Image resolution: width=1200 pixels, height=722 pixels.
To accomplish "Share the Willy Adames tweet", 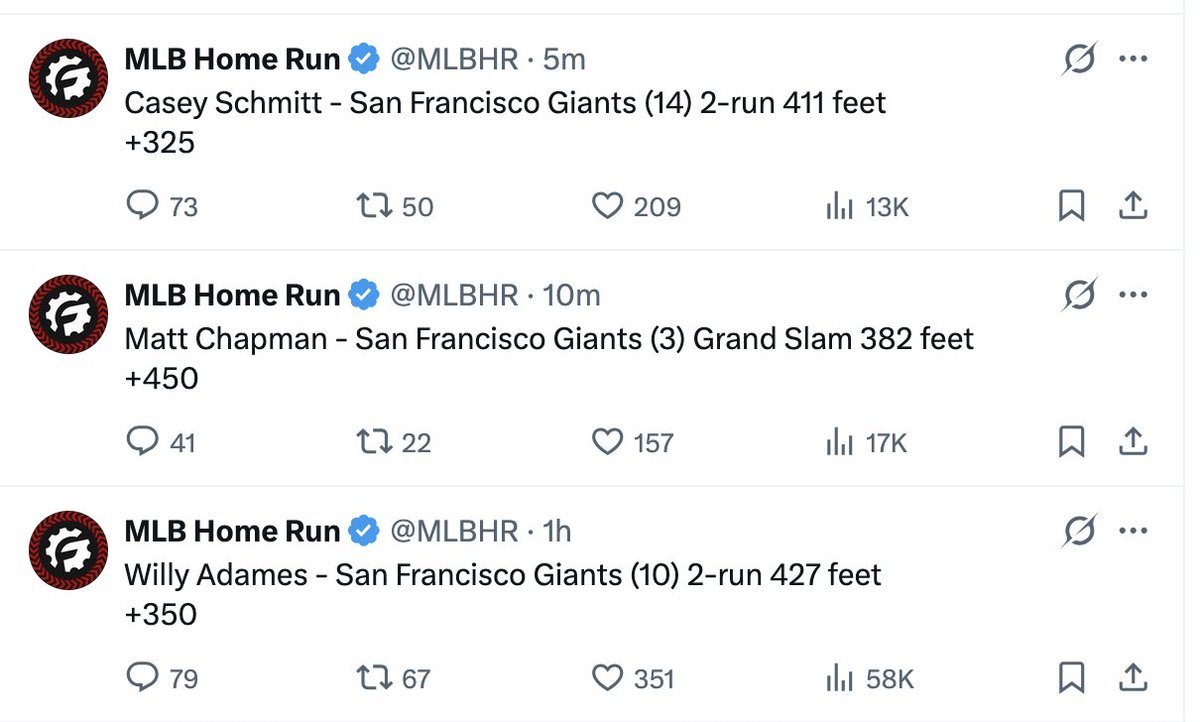I will click(1131, 678).
